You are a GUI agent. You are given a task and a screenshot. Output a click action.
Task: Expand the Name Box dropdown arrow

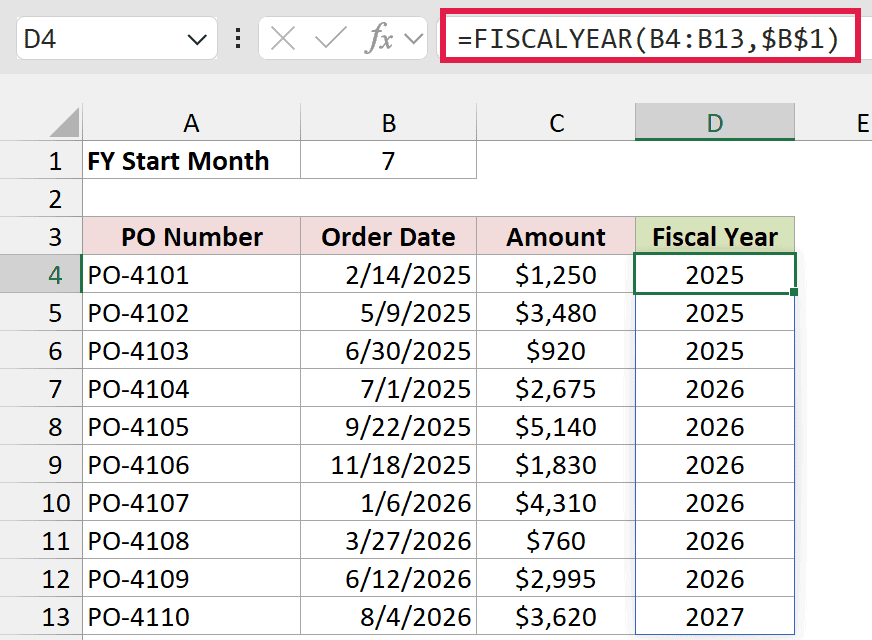click(x=197, y=39)
